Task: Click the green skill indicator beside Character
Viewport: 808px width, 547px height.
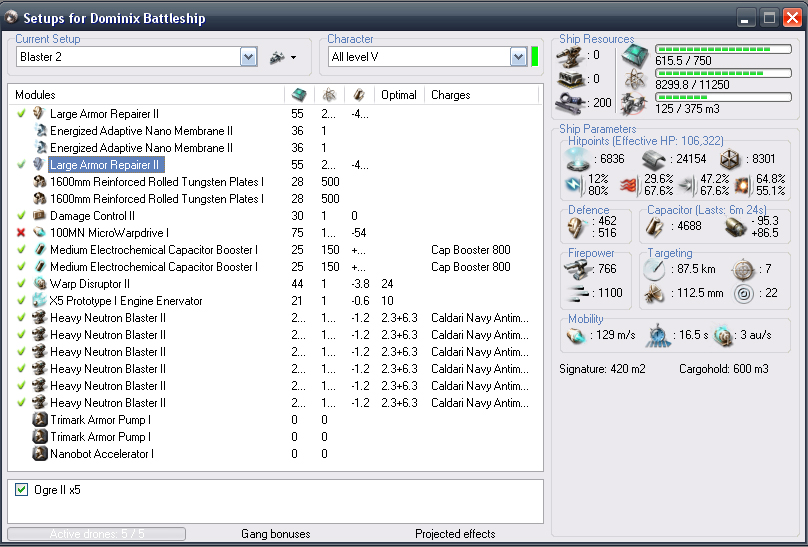Action: pos(534,57)
